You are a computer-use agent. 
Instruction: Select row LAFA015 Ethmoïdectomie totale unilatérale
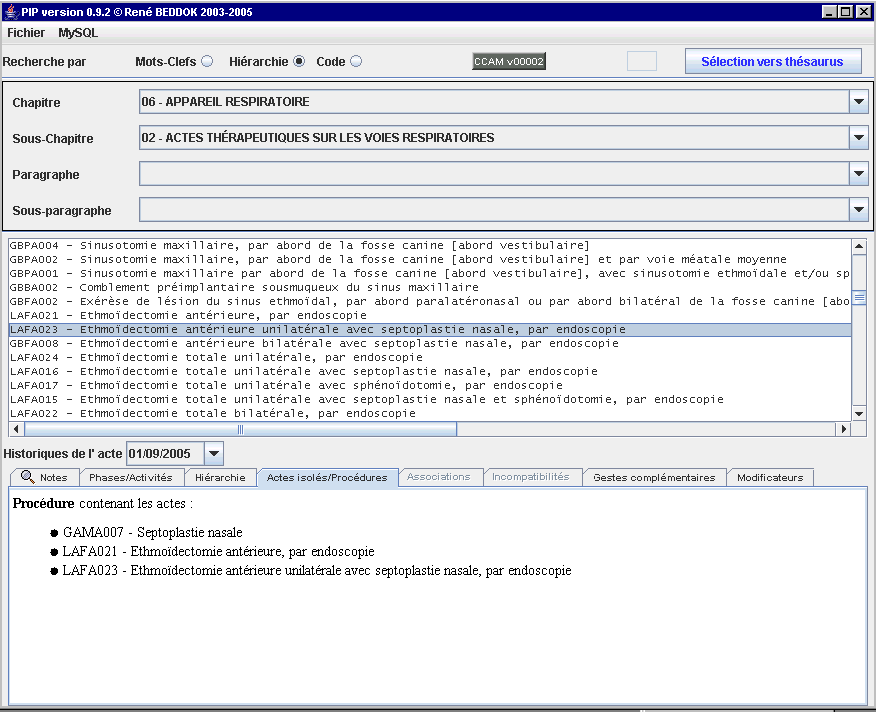coord(430,399)
